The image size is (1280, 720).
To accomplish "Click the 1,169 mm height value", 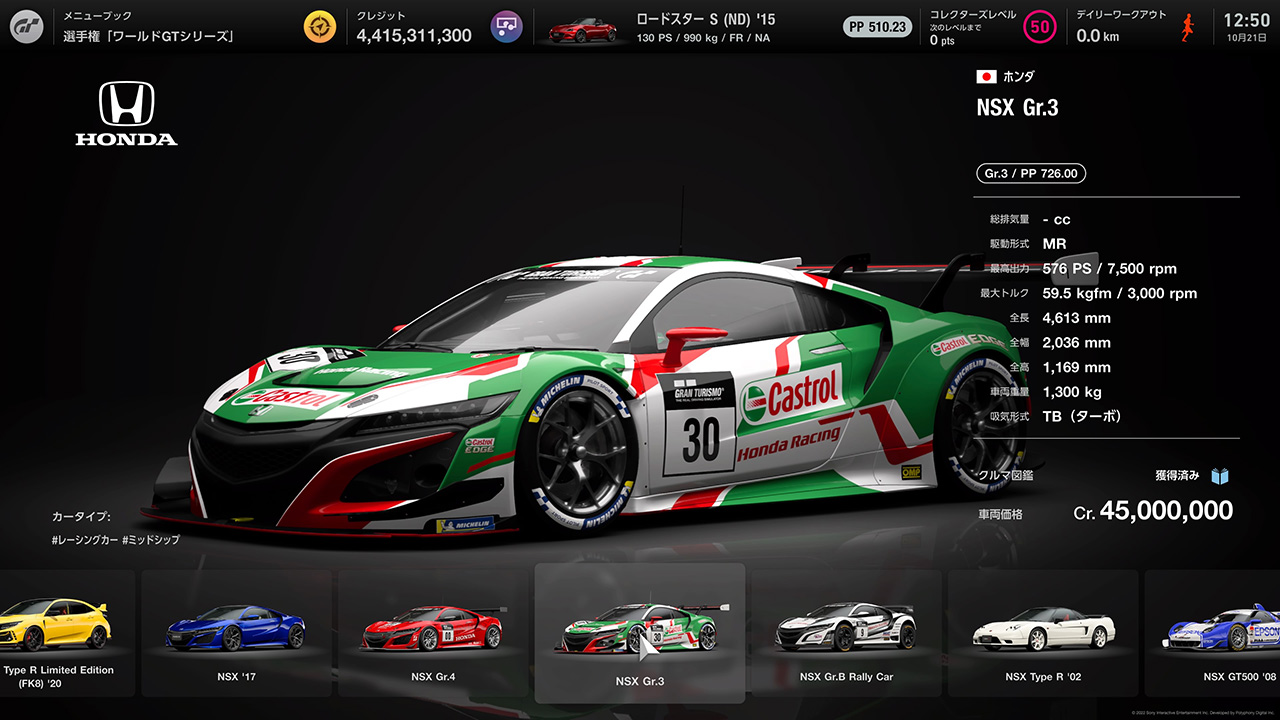I will pos(1076,367).
